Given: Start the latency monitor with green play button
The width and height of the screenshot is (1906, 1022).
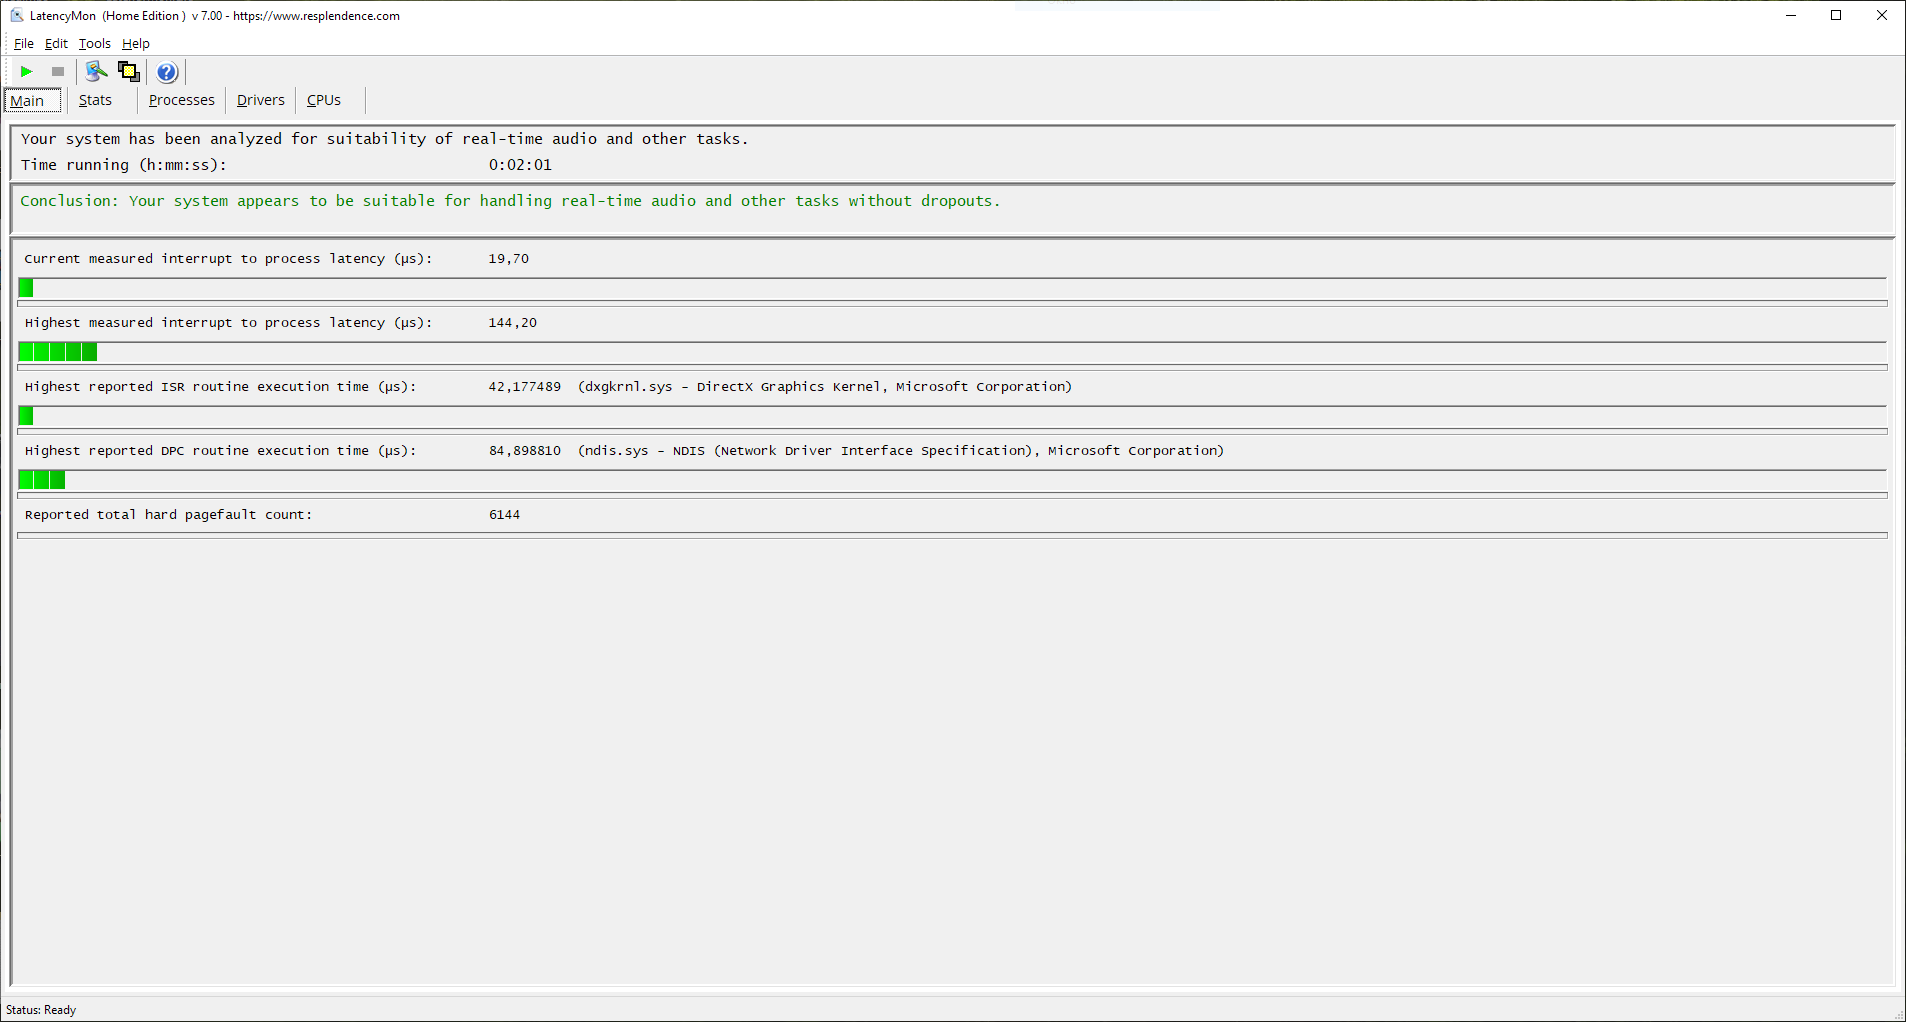Looking at the screenshot, I should [x=27, y=72].
